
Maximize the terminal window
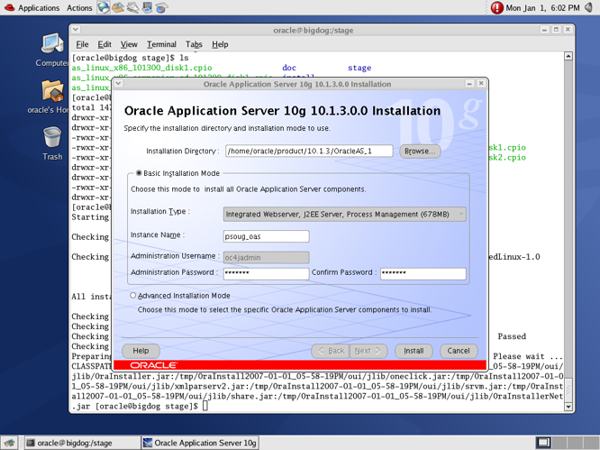(x=556, y=29)
